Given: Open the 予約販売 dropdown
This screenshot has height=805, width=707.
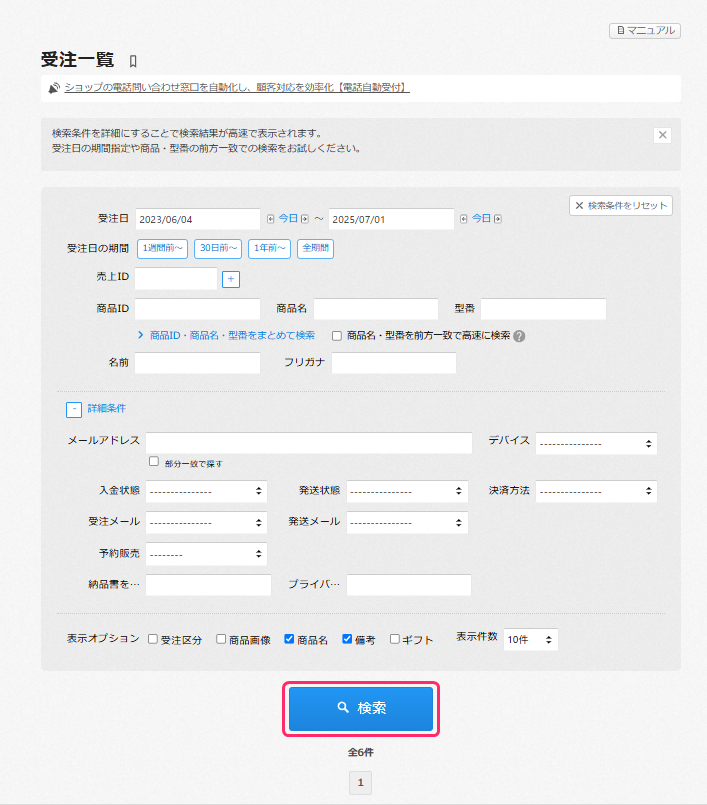Looking at the screenshot, I should pos(206,554).
